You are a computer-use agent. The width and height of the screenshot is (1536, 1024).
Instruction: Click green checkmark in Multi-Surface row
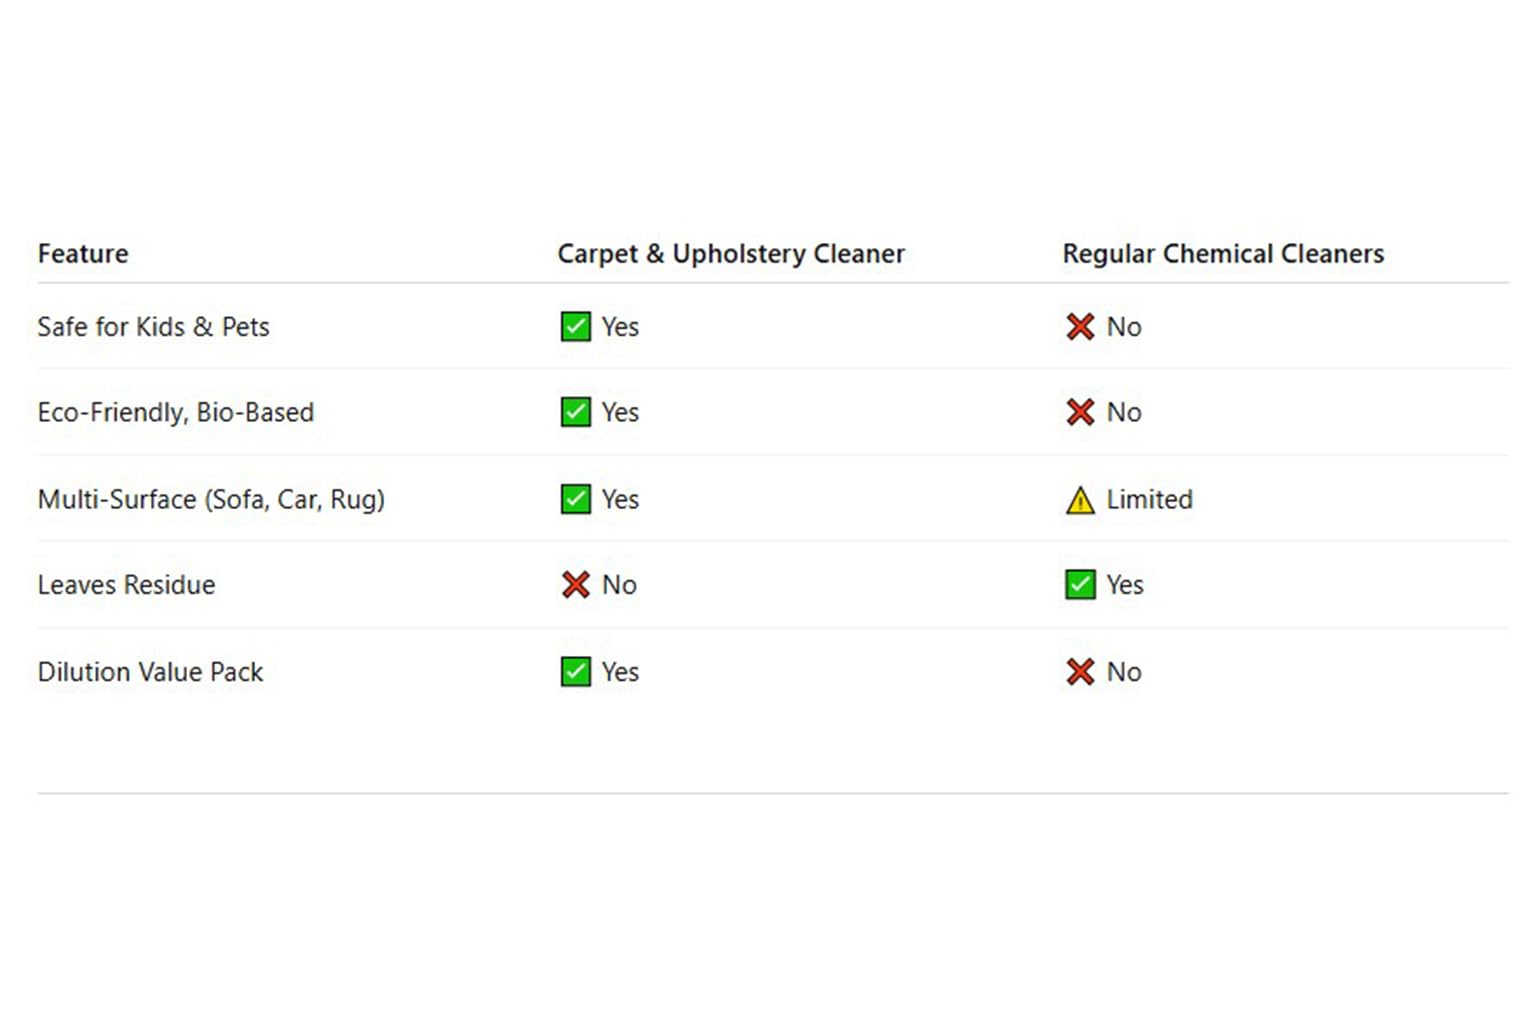pos(575,499)
